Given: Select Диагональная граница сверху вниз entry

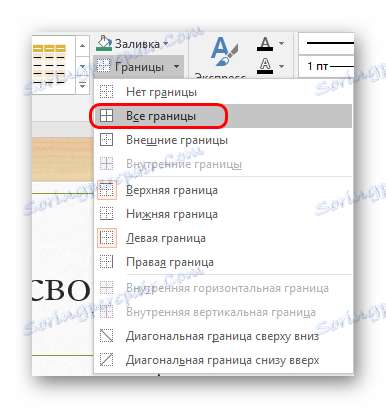Looking at the screenshot, I should (223, 336).
